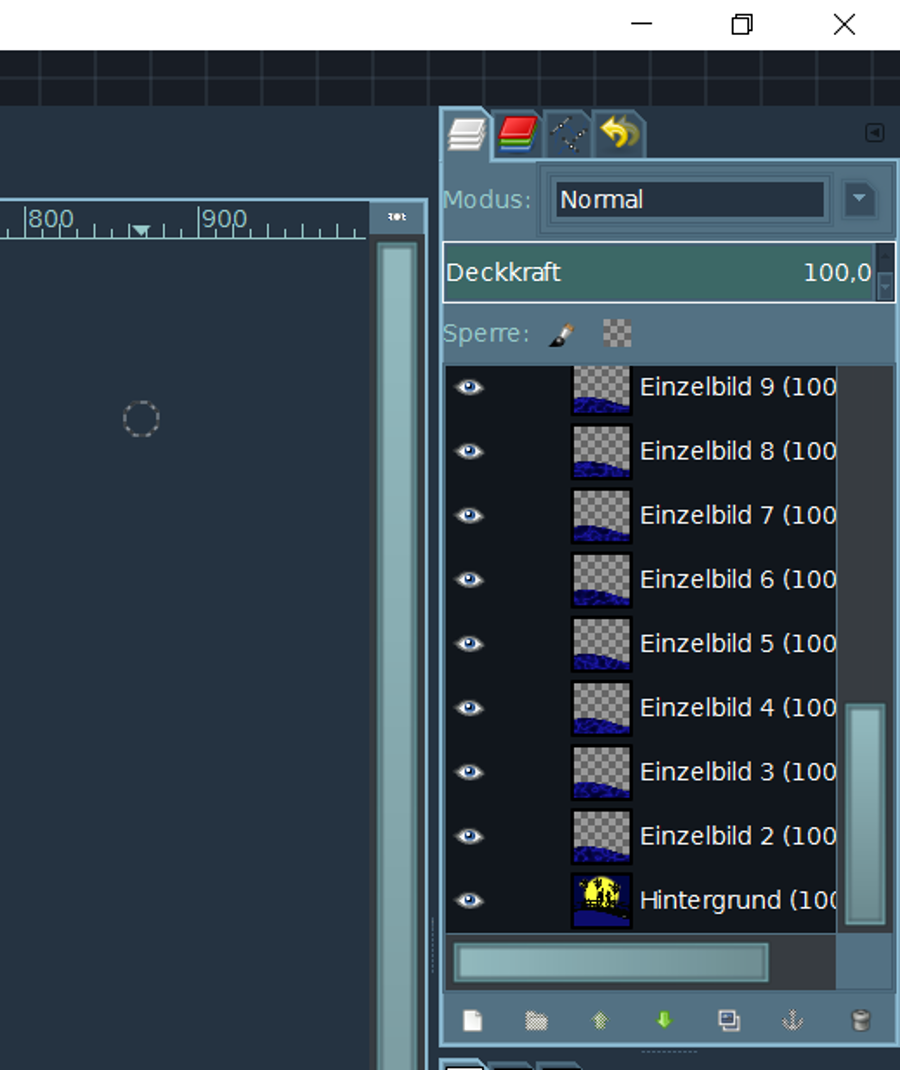
Task: Open the dock tab configuration menu
Action: 875,132
